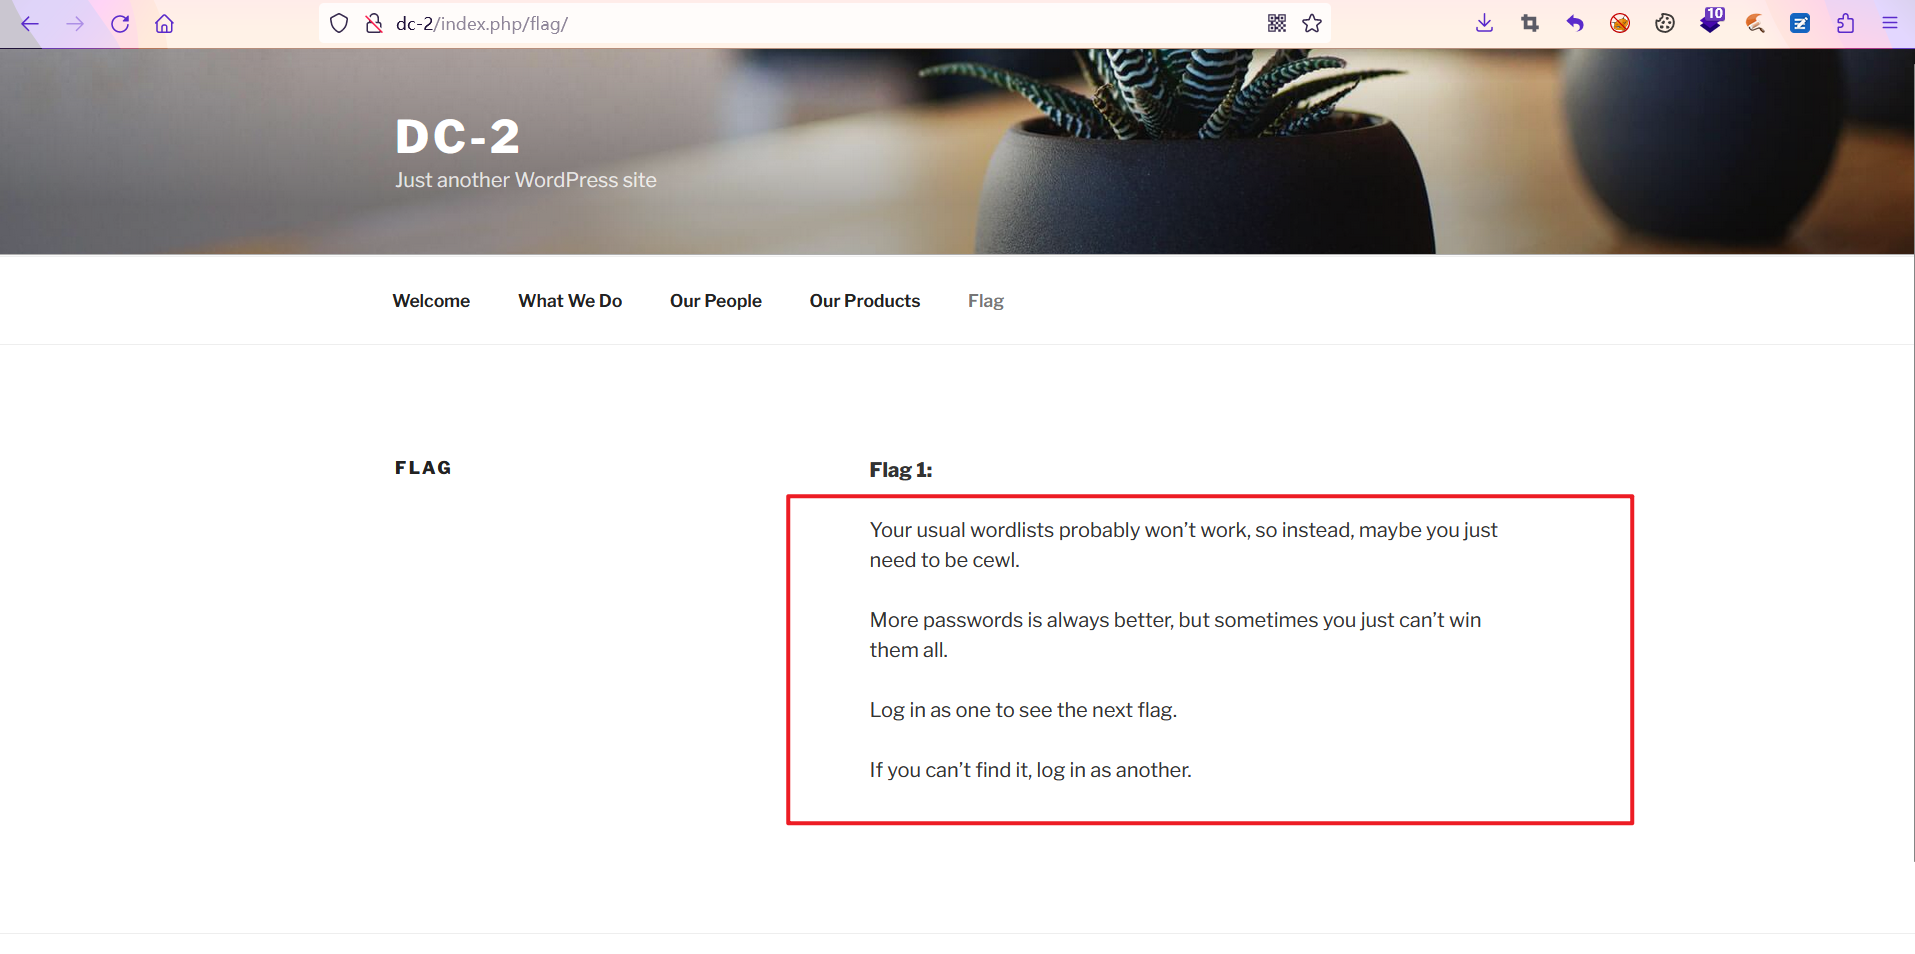The width and height of the screenshot is (1915, 954).
Task: Click the FLAG page heading
Action: [423, 468]
